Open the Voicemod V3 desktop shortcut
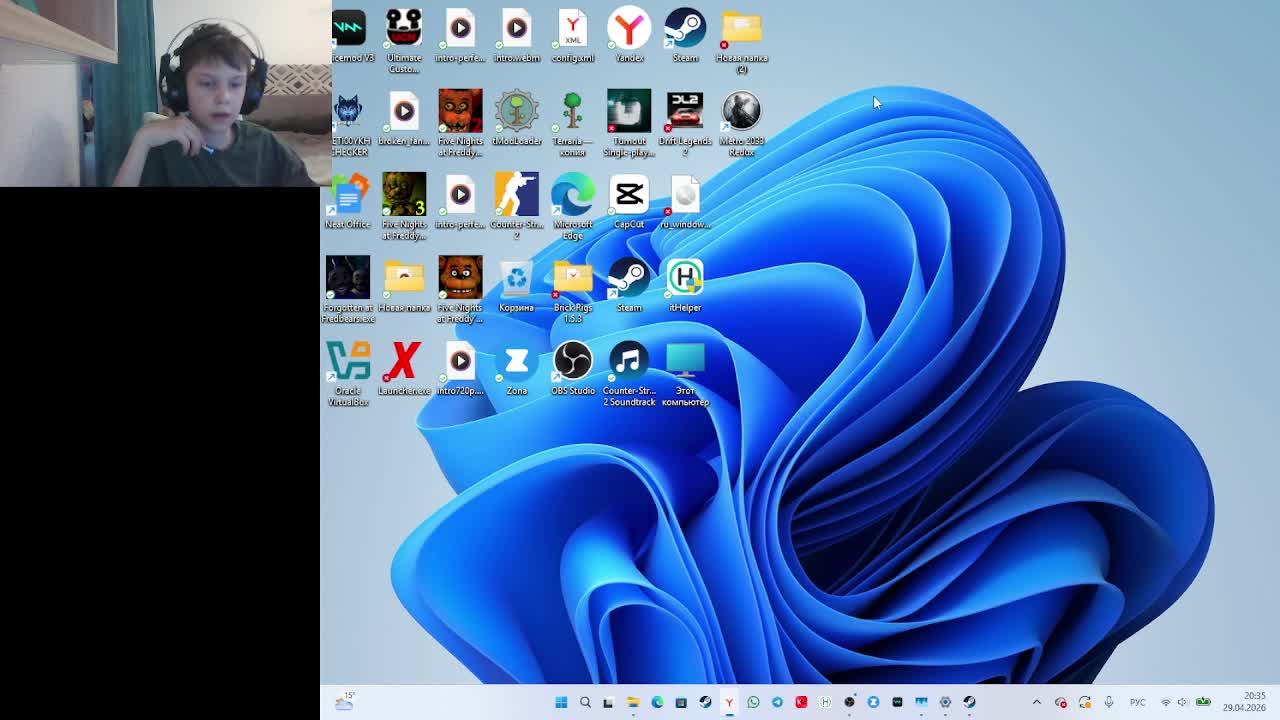 (349, 37)
